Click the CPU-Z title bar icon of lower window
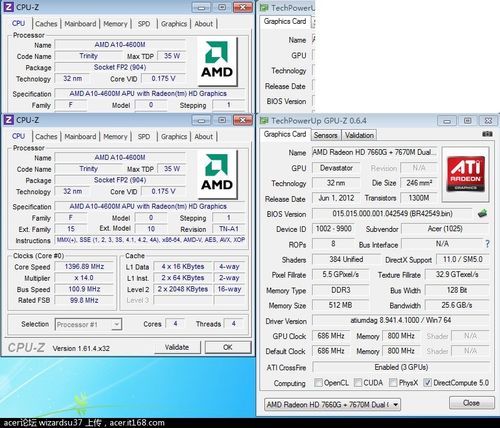500x428 pixels. (x=9, y=120)
